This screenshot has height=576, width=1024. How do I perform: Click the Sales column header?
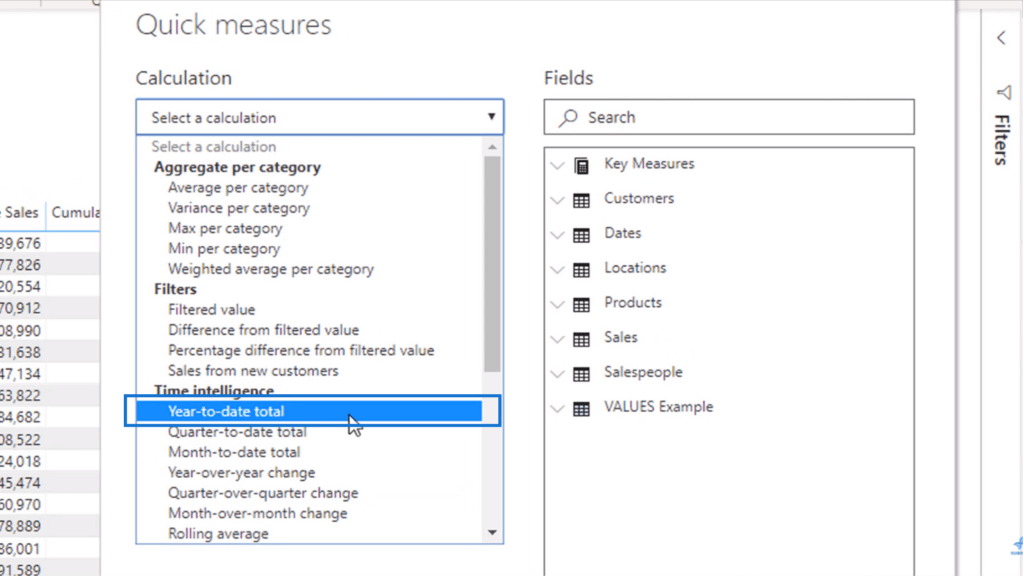pos(22,213)
